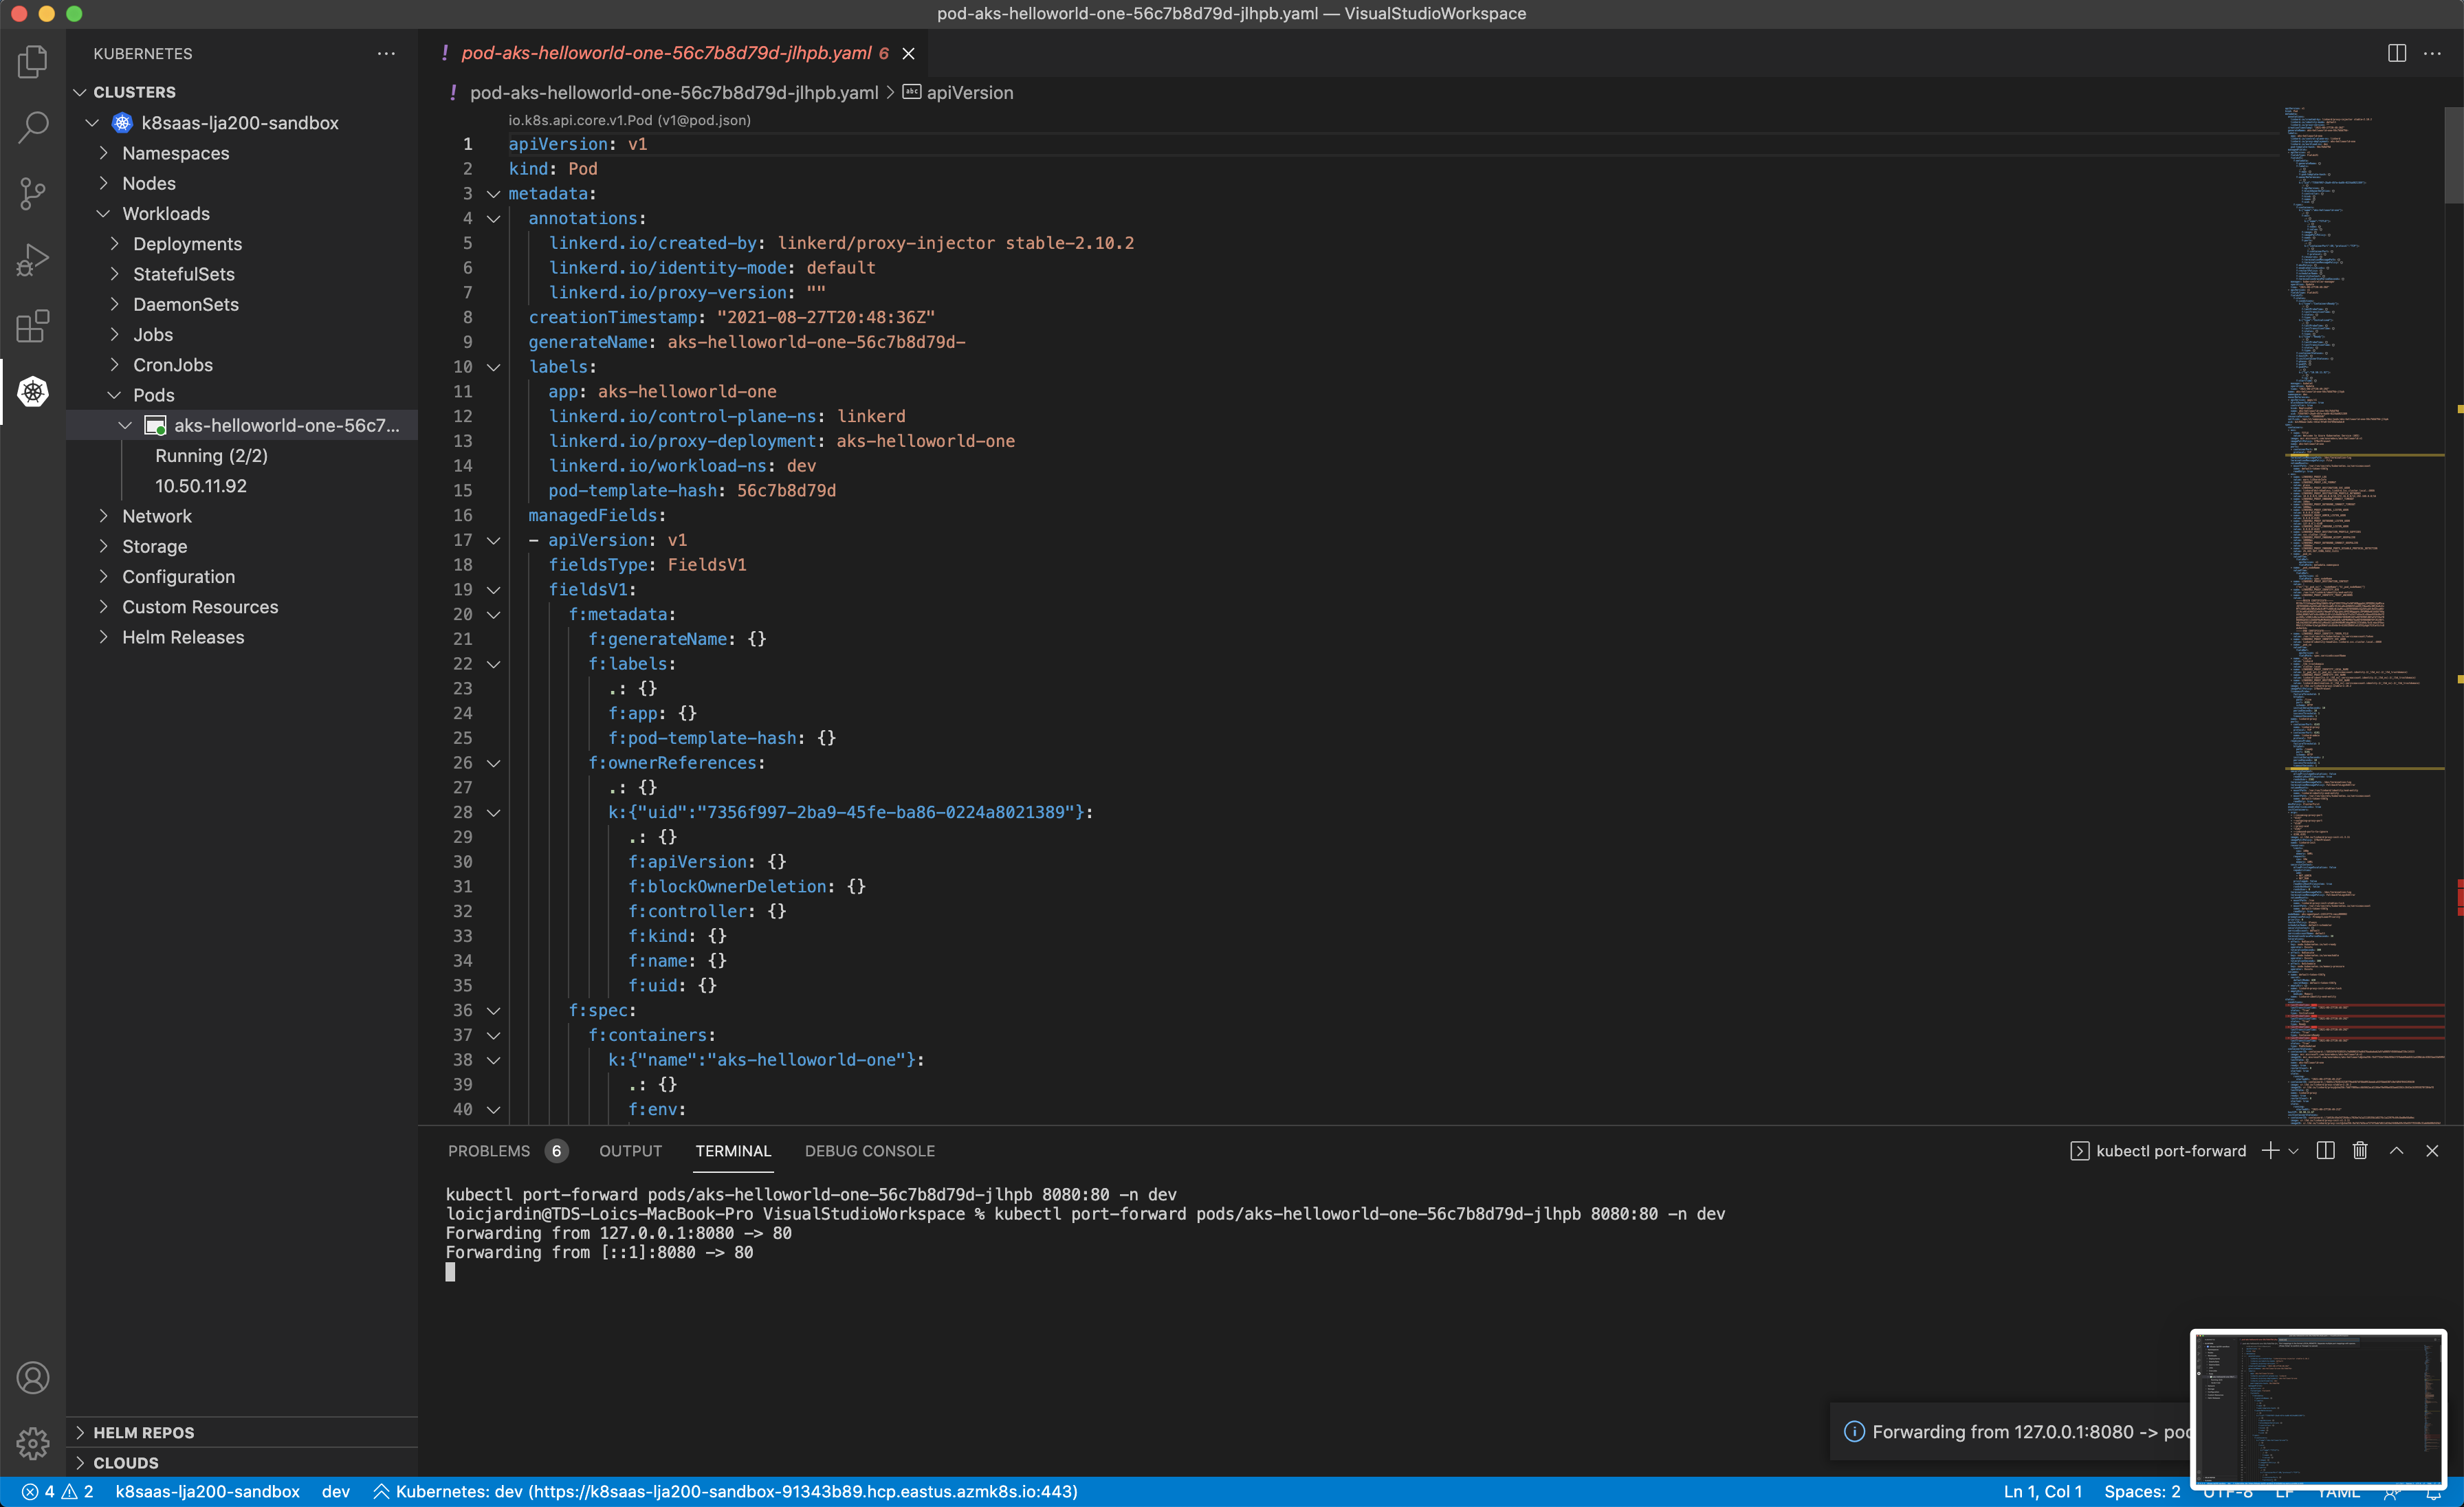Open the Extensions view icon

(33, 325)
